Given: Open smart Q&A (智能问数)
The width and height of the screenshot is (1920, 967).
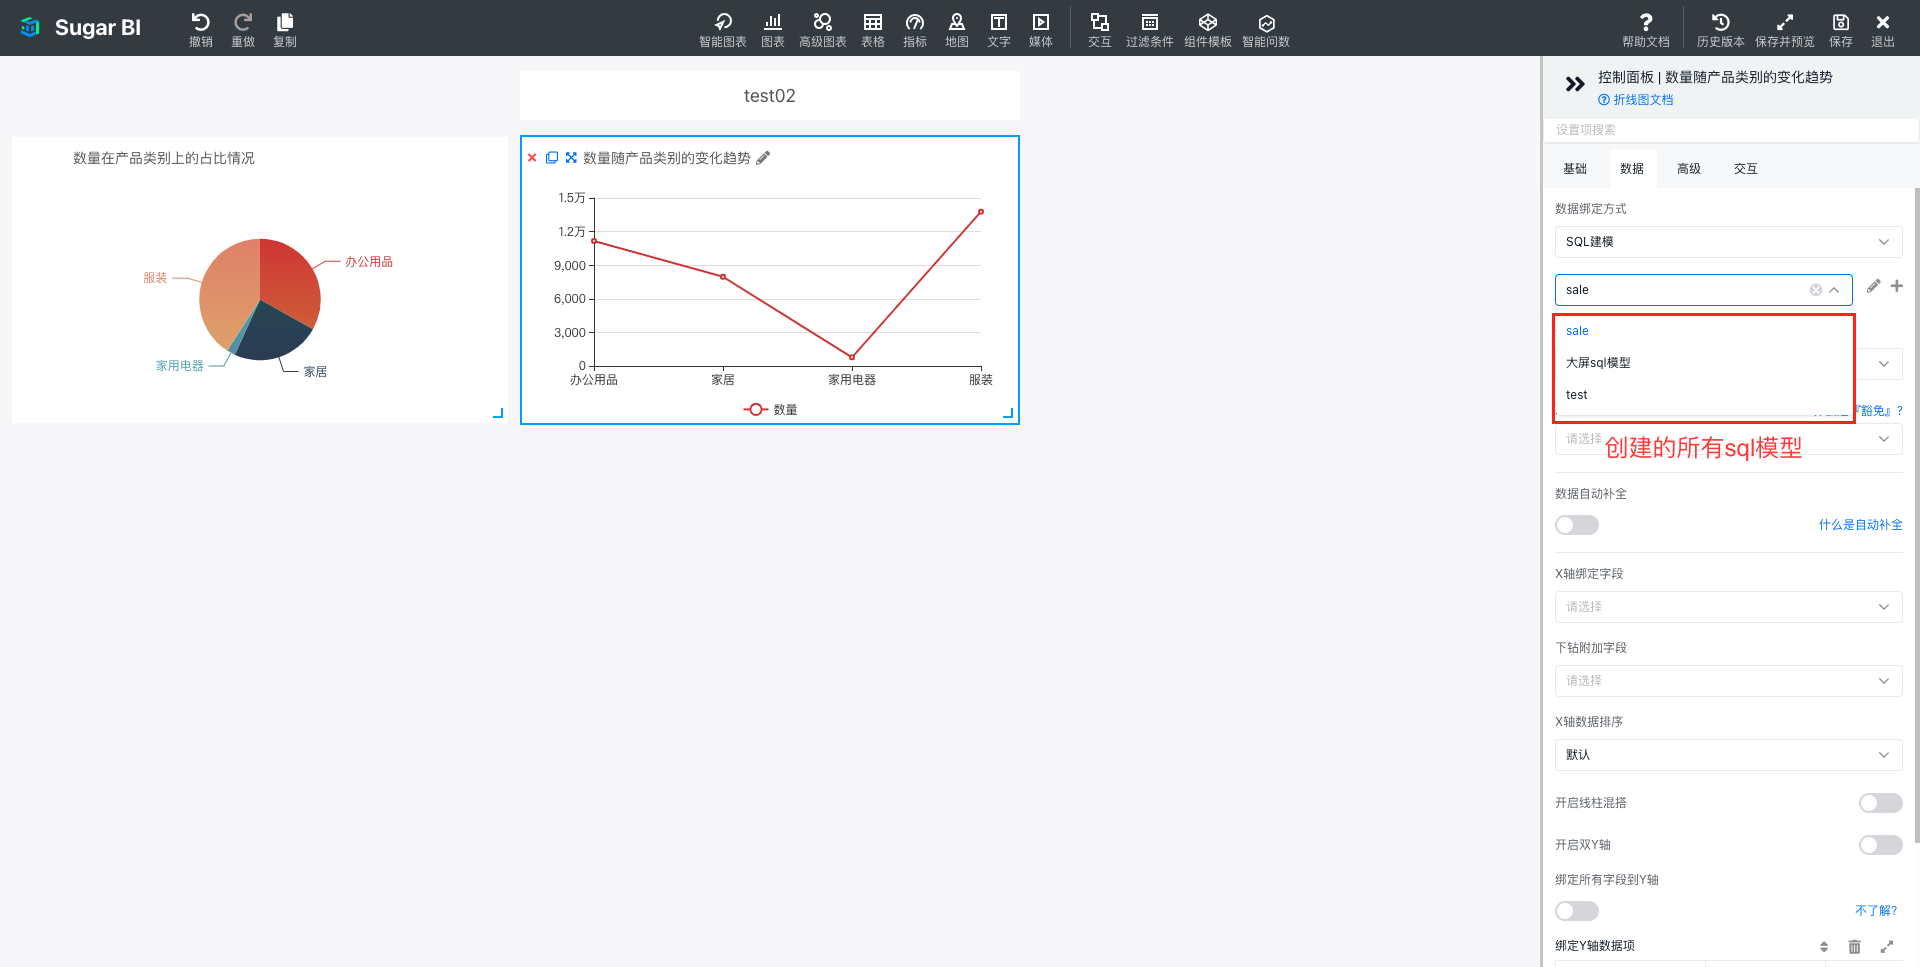Looking at the screenshot, I should [1266, 29].
